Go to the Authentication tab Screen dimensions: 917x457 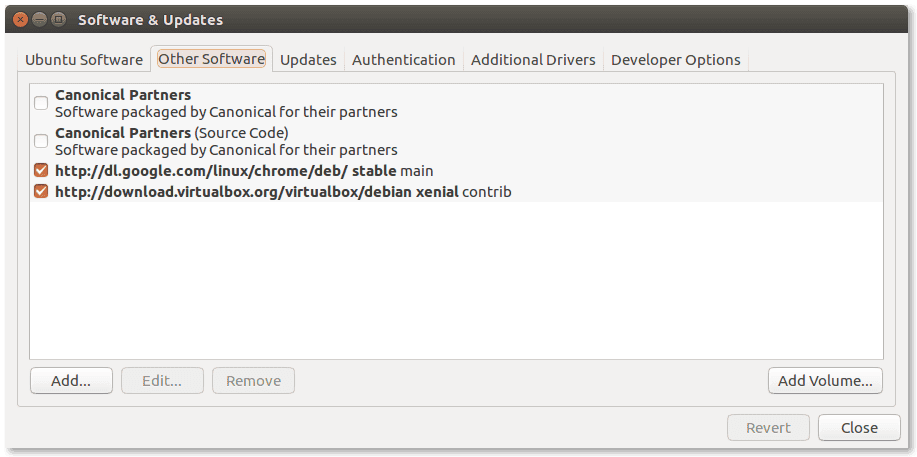click(x=404, y=60)
